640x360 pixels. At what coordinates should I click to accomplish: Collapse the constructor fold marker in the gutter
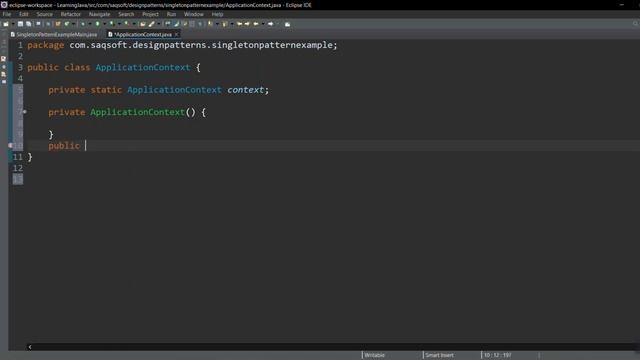[24, 112]
